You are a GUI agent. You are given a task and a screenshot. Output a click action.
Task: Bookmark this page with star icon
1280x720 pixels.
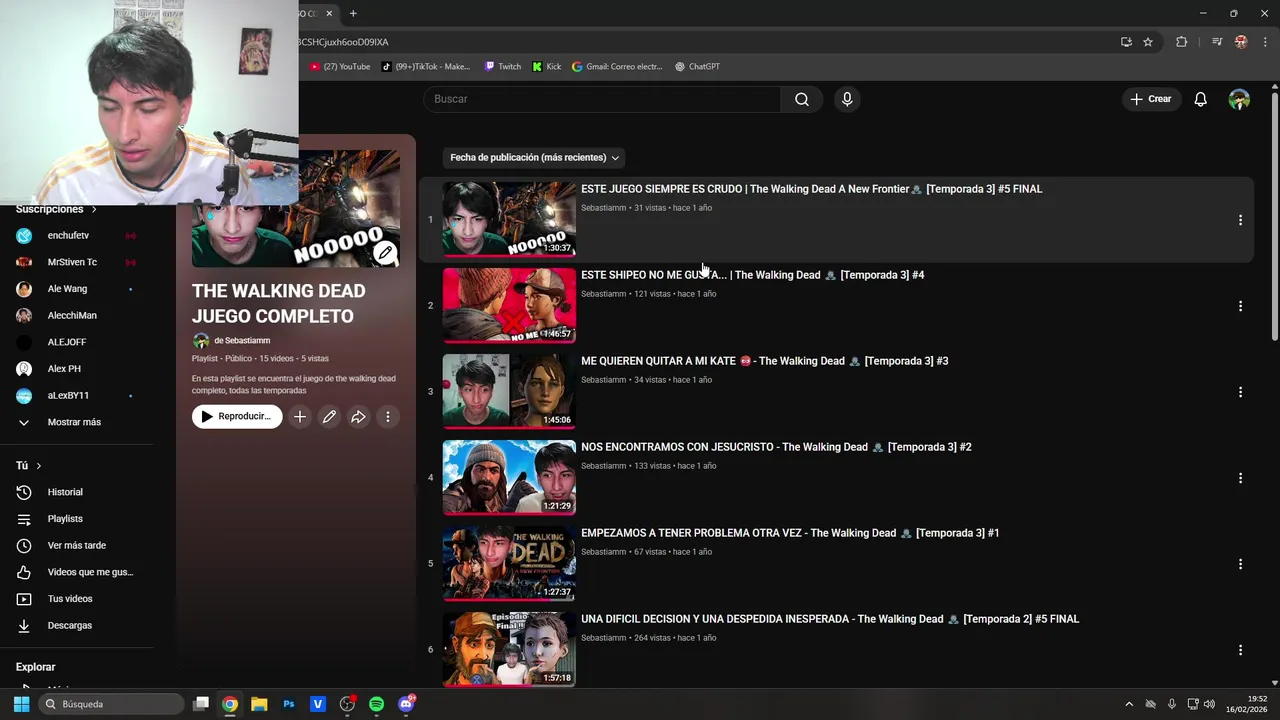point(1148,42)
